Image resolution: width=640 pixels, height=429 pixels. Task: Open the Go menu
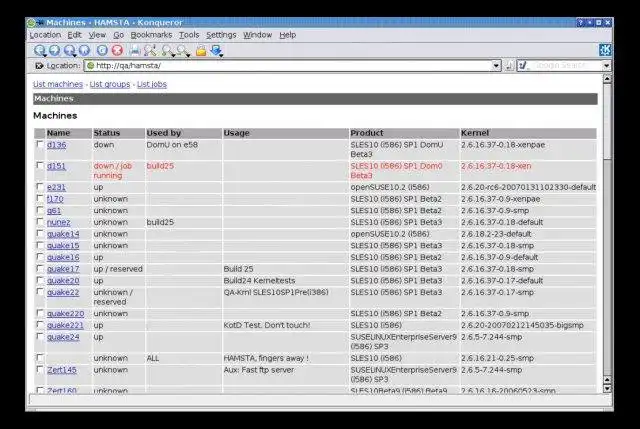[118, 35]
